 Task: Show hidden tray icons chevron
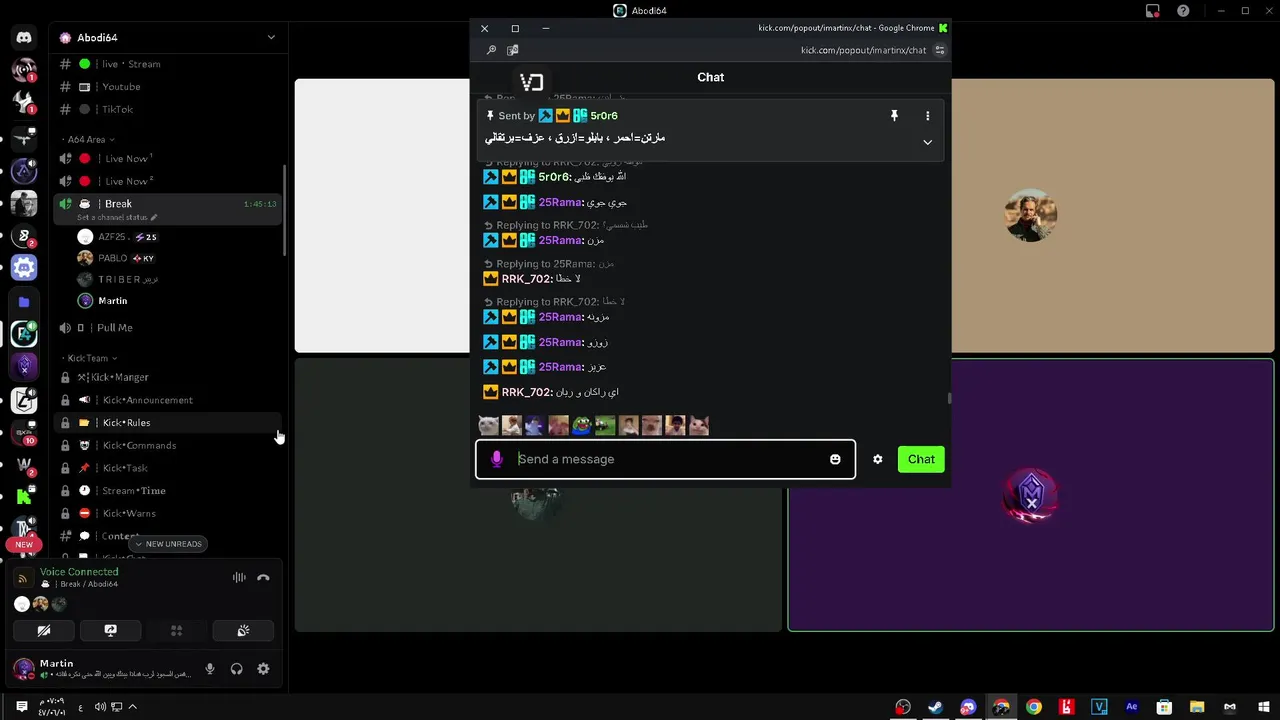132,707
